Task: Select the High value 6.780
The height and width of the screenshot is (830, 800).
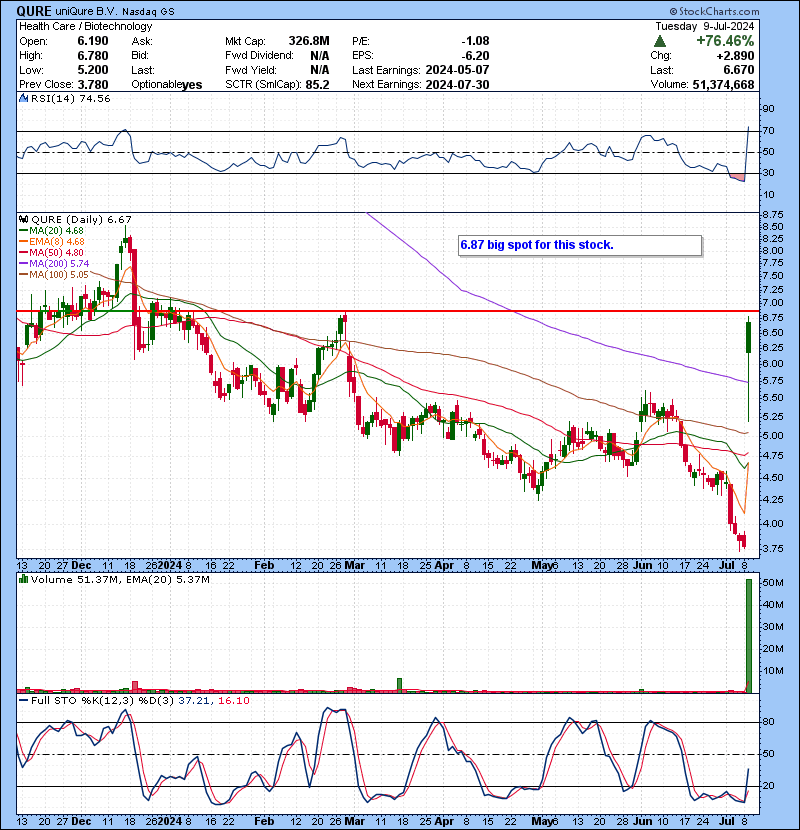Action: 93,56
